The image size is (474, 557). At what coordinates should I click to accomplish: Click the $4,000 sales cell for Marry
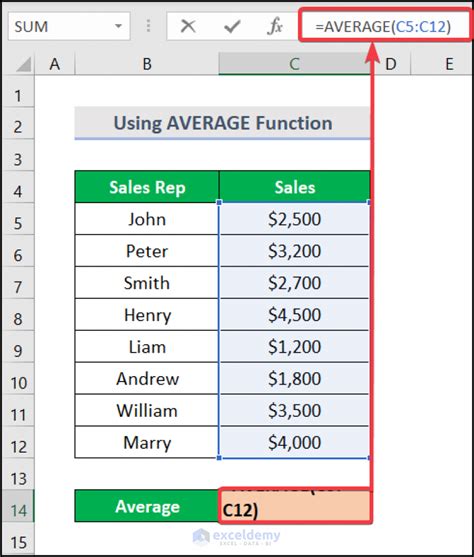click(294, 442)
